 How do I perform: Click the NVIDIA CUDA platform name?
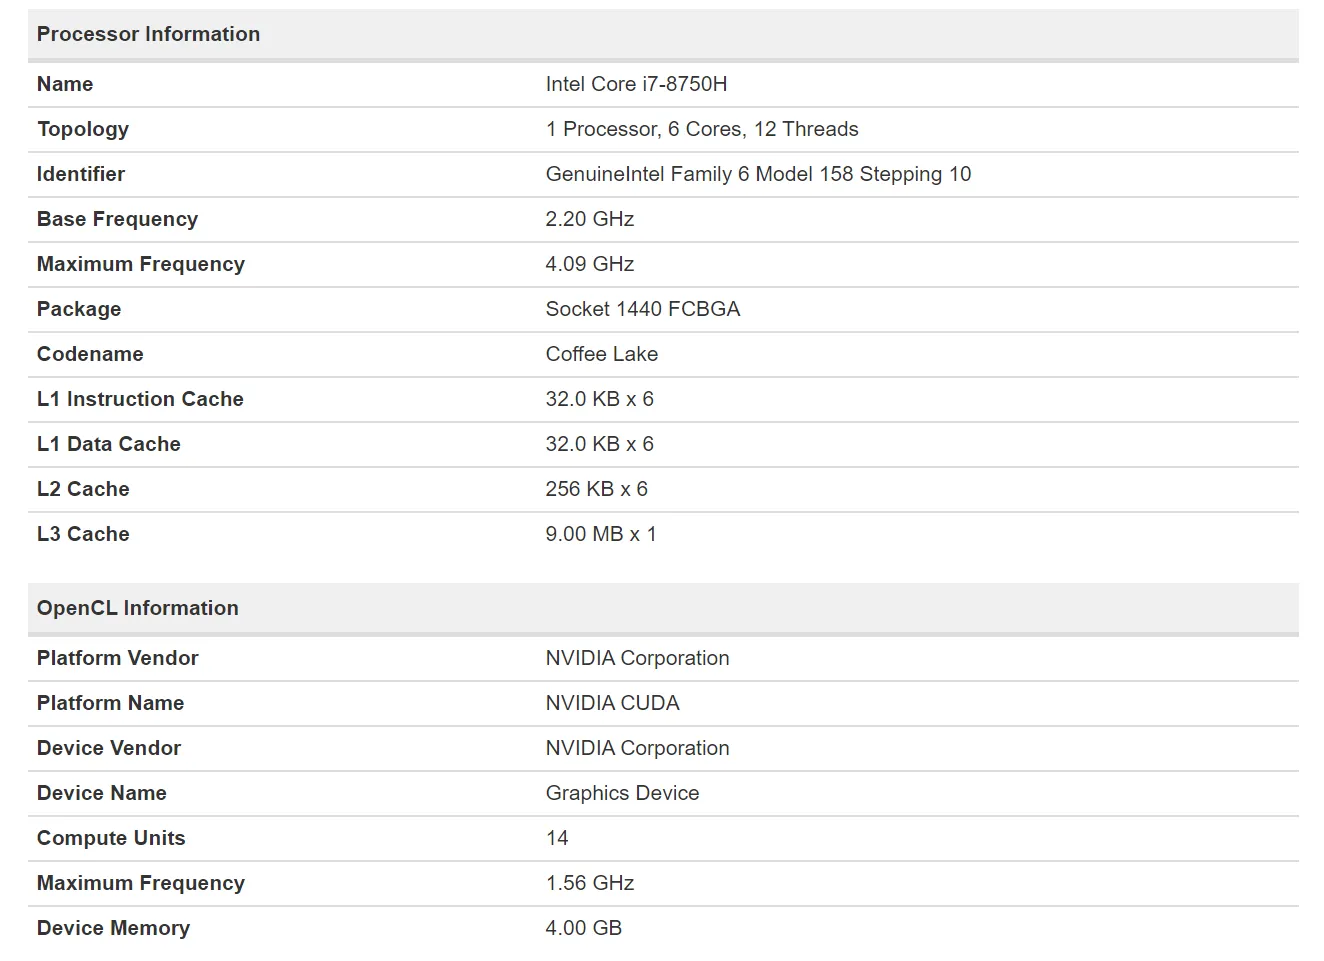tap(612, 703)
